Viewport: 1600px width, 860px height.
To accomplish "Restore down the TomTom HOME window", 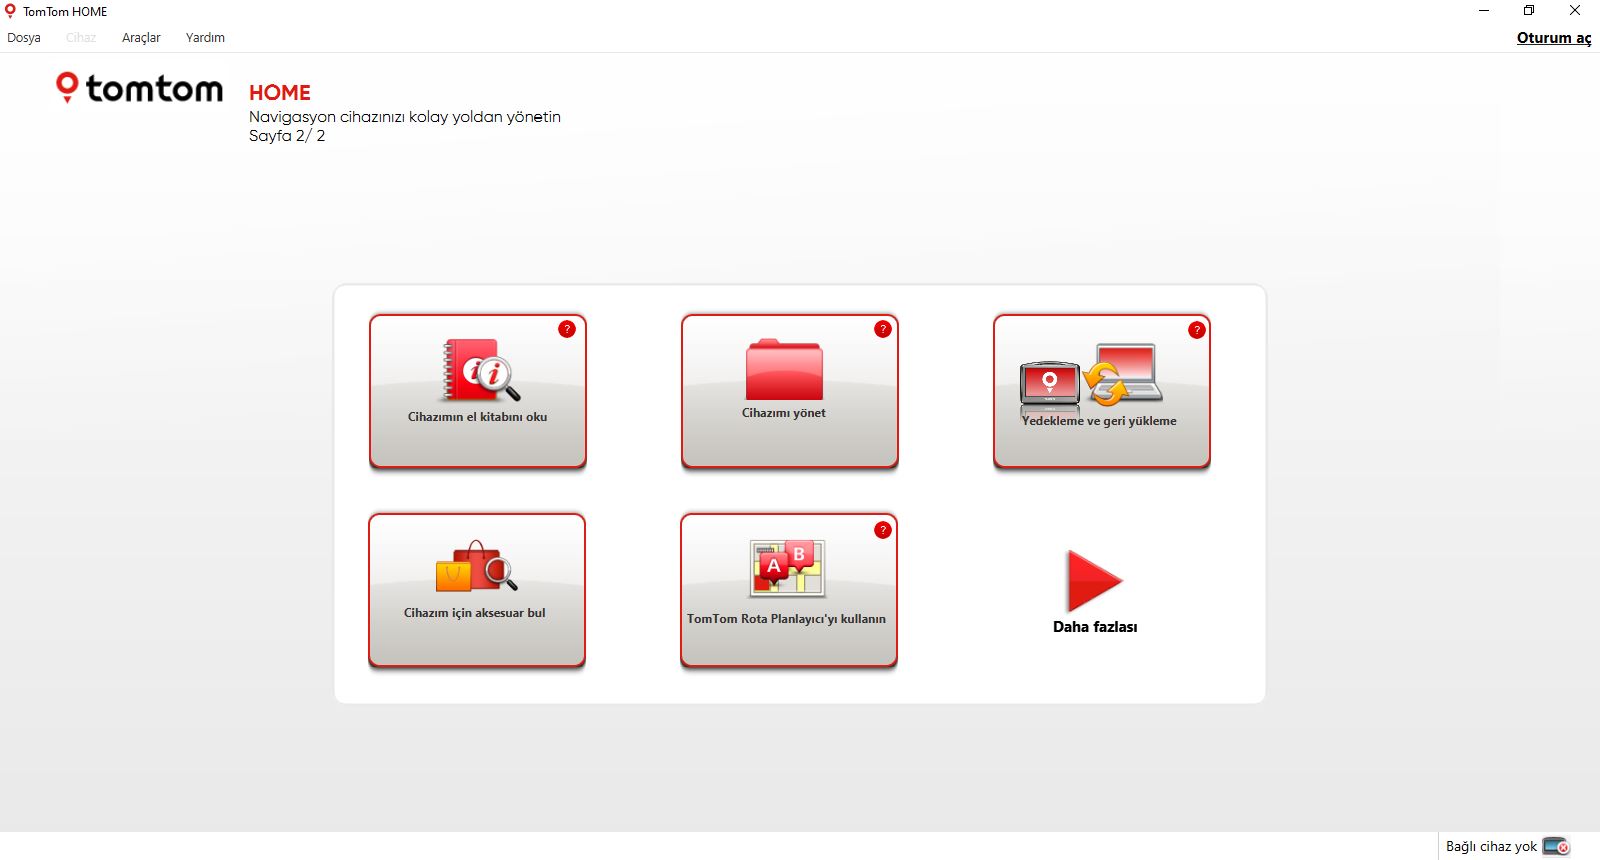I will [1529, 11].
